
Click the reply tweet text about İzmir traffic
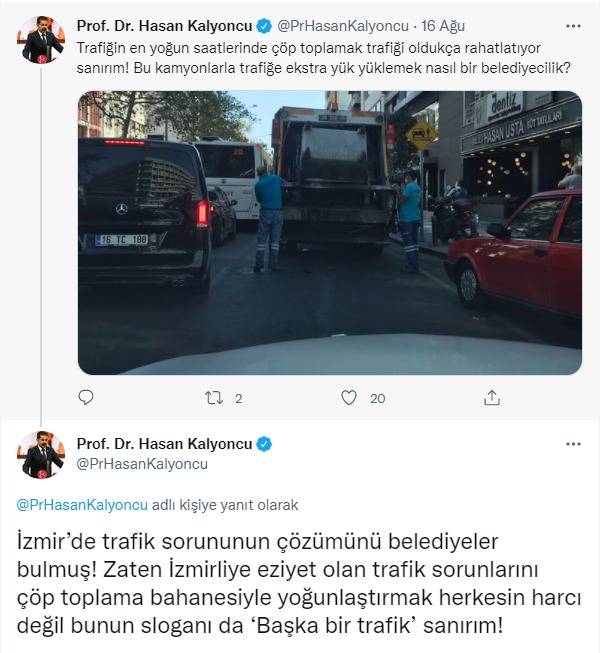click(x=299, y=584)
